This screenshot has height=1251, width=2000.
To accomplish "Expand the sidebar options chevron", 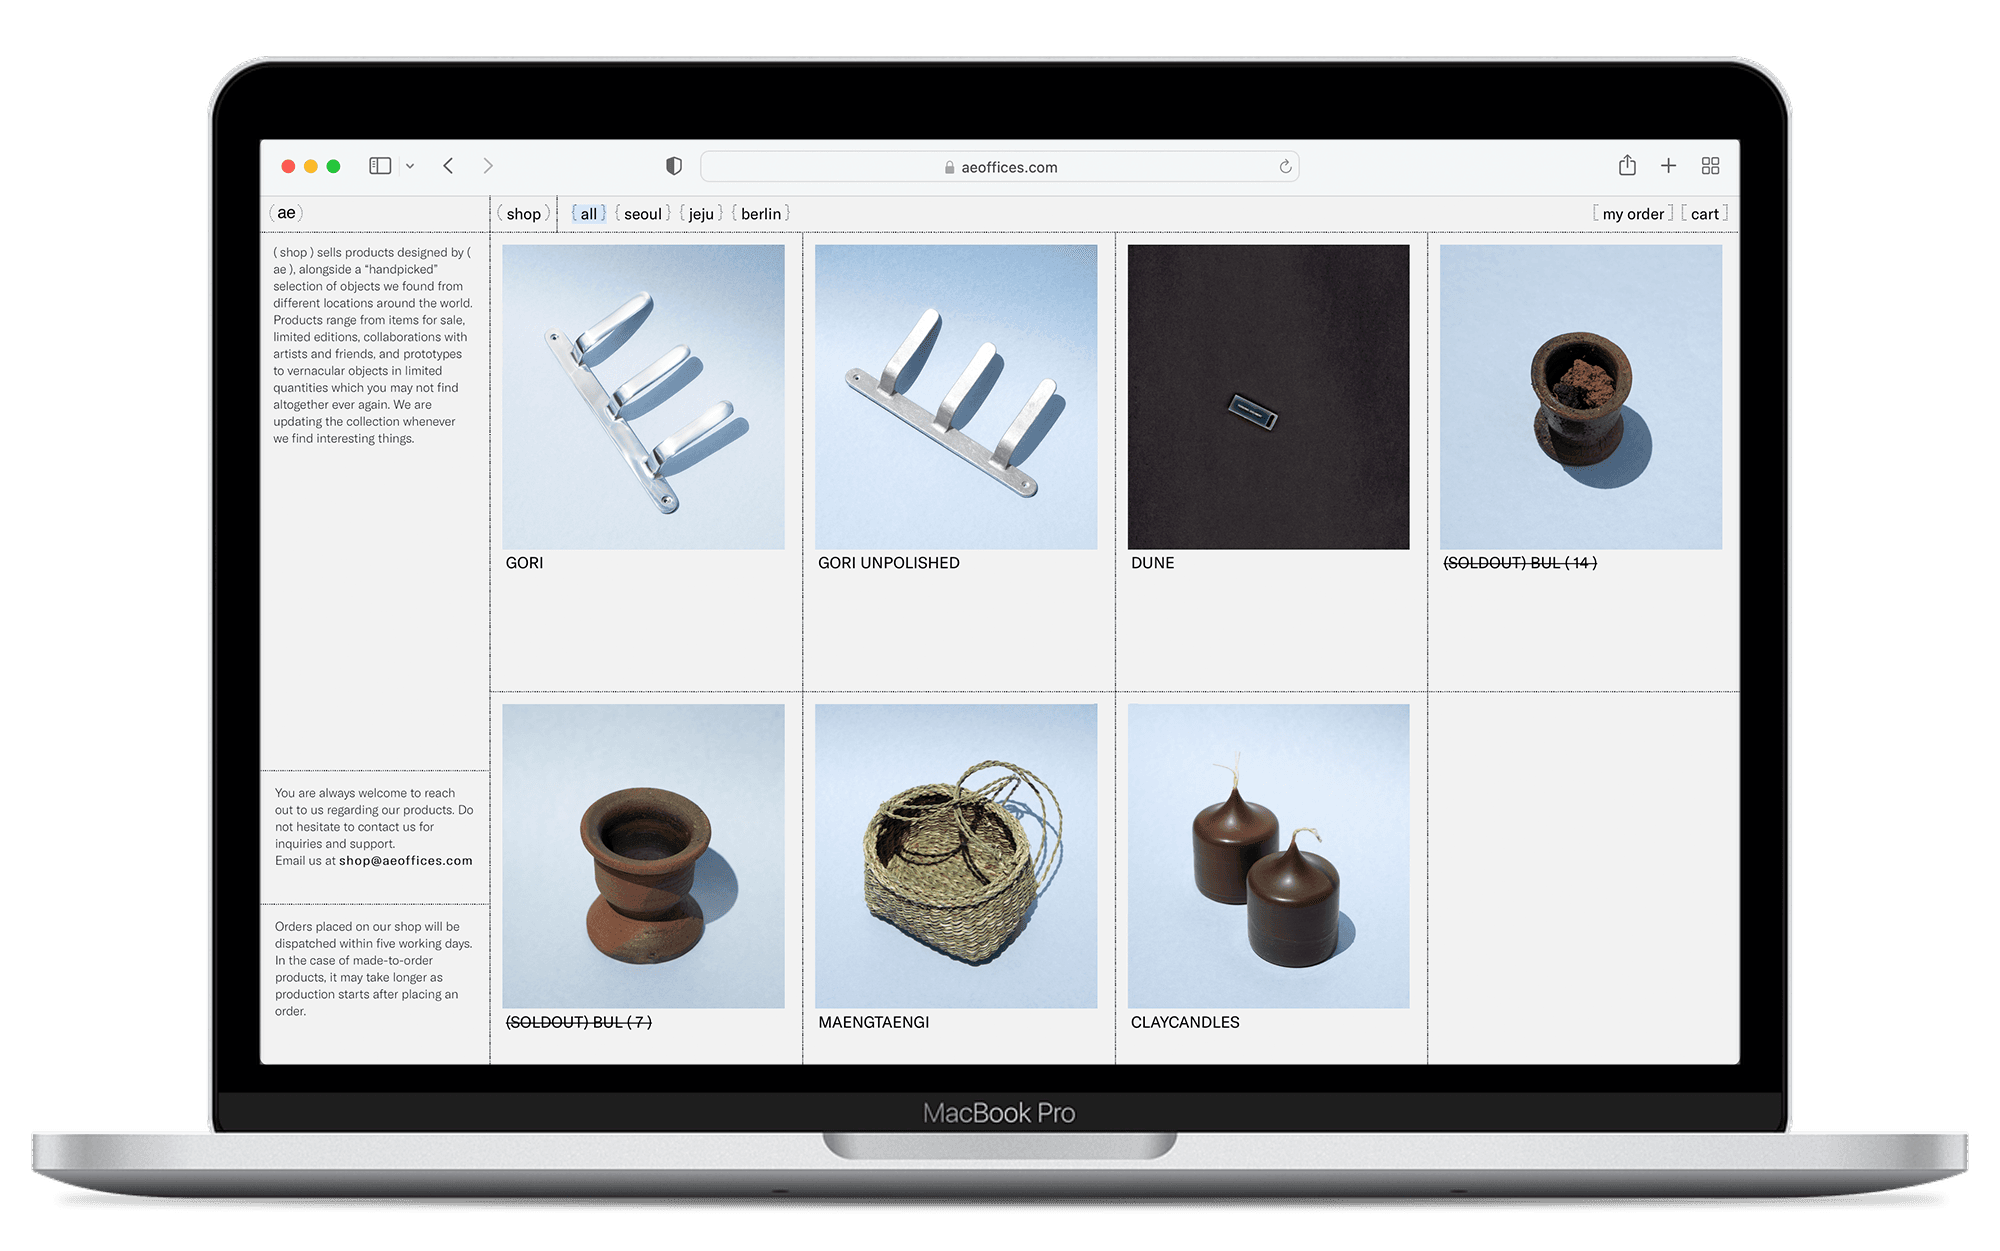I will (410, 166).
